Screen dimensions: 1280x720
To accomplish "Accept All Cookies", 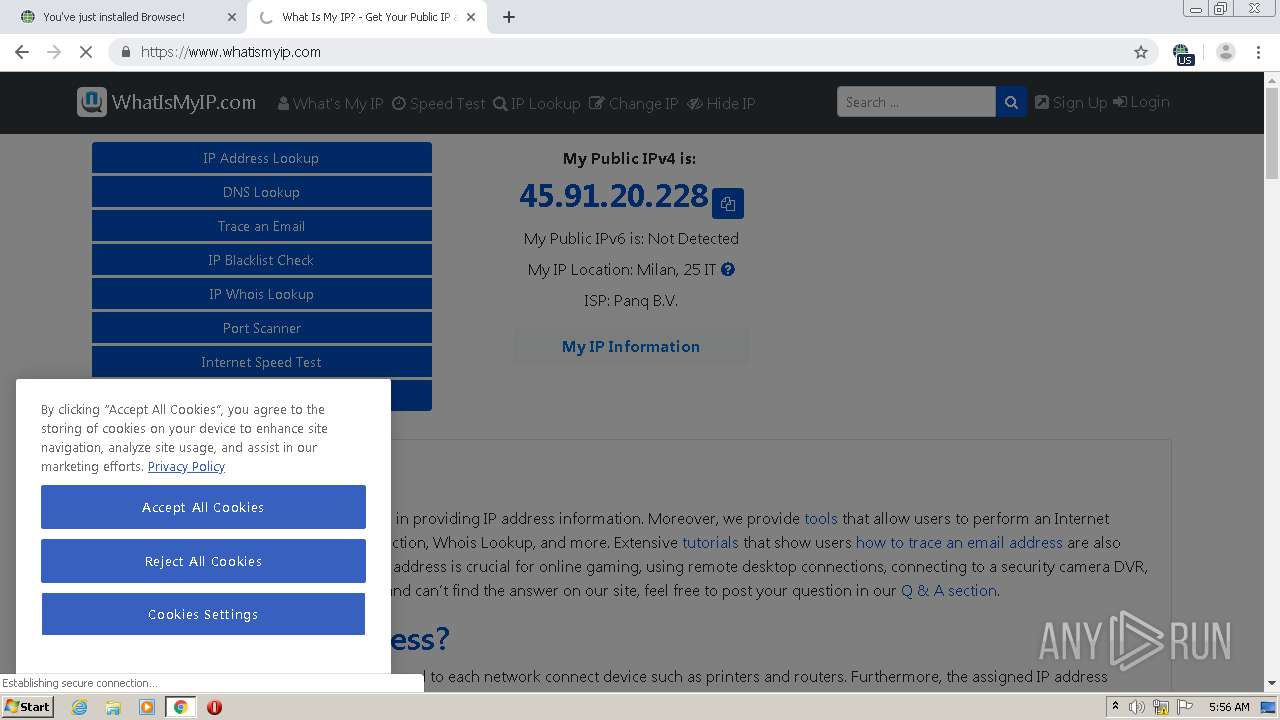I will [x=203, y=507].
